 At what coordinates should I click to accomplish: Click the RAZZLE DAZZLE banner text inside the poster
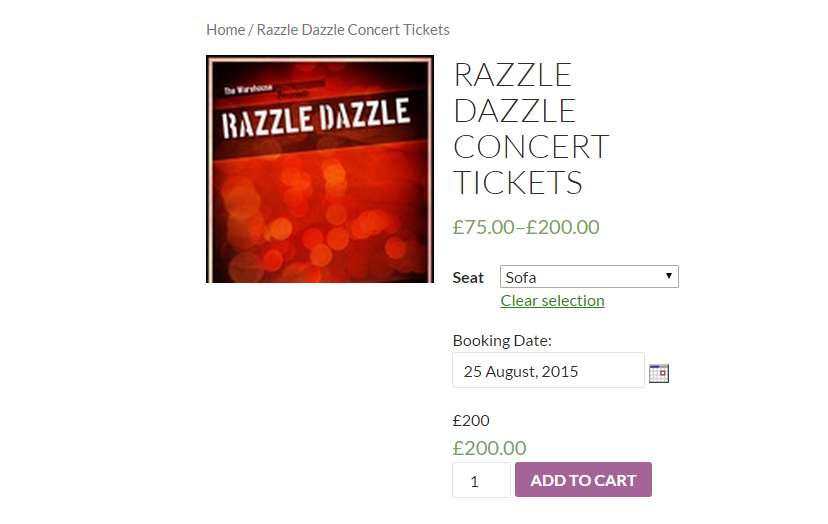click(x=316, y=118)
